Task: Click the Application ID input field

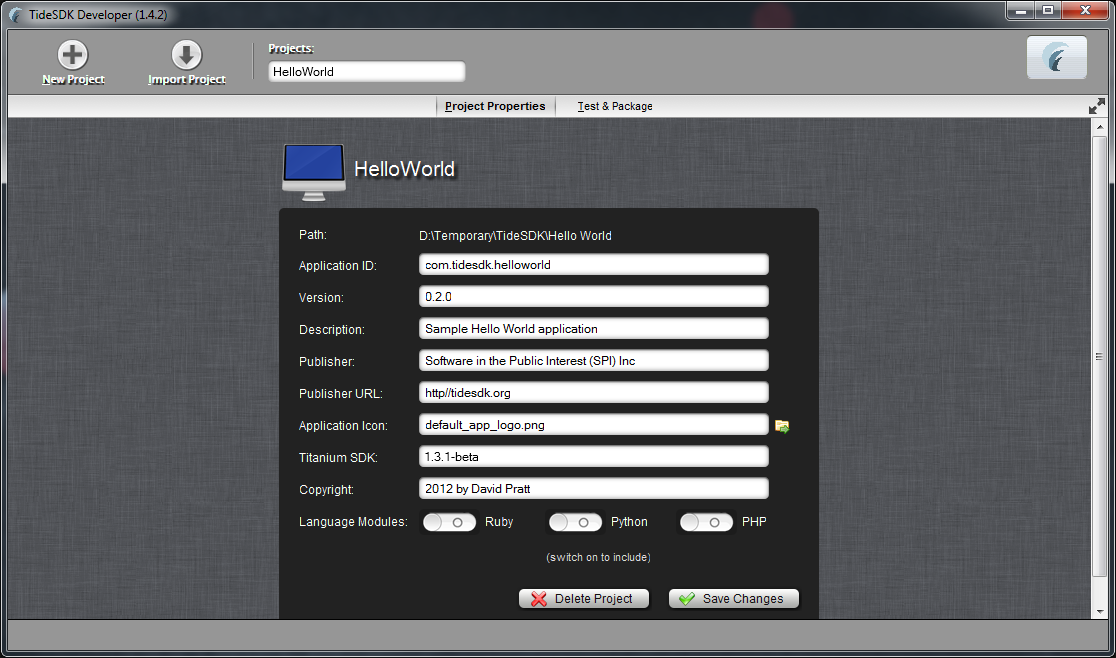Action: [x=594, y=265]
